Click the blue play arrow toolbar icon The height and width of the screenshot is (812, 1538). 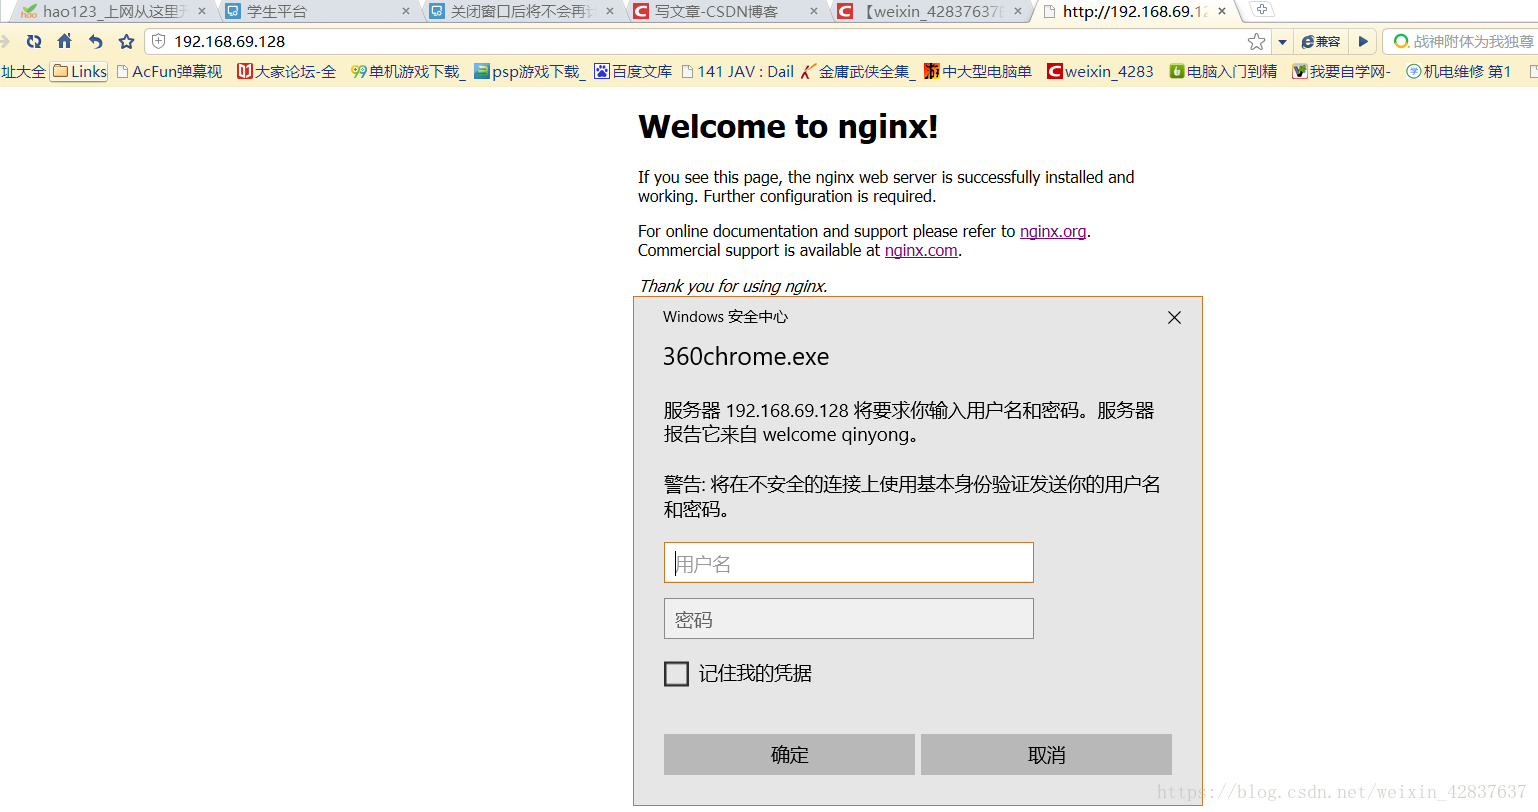tap(1362, 41)
